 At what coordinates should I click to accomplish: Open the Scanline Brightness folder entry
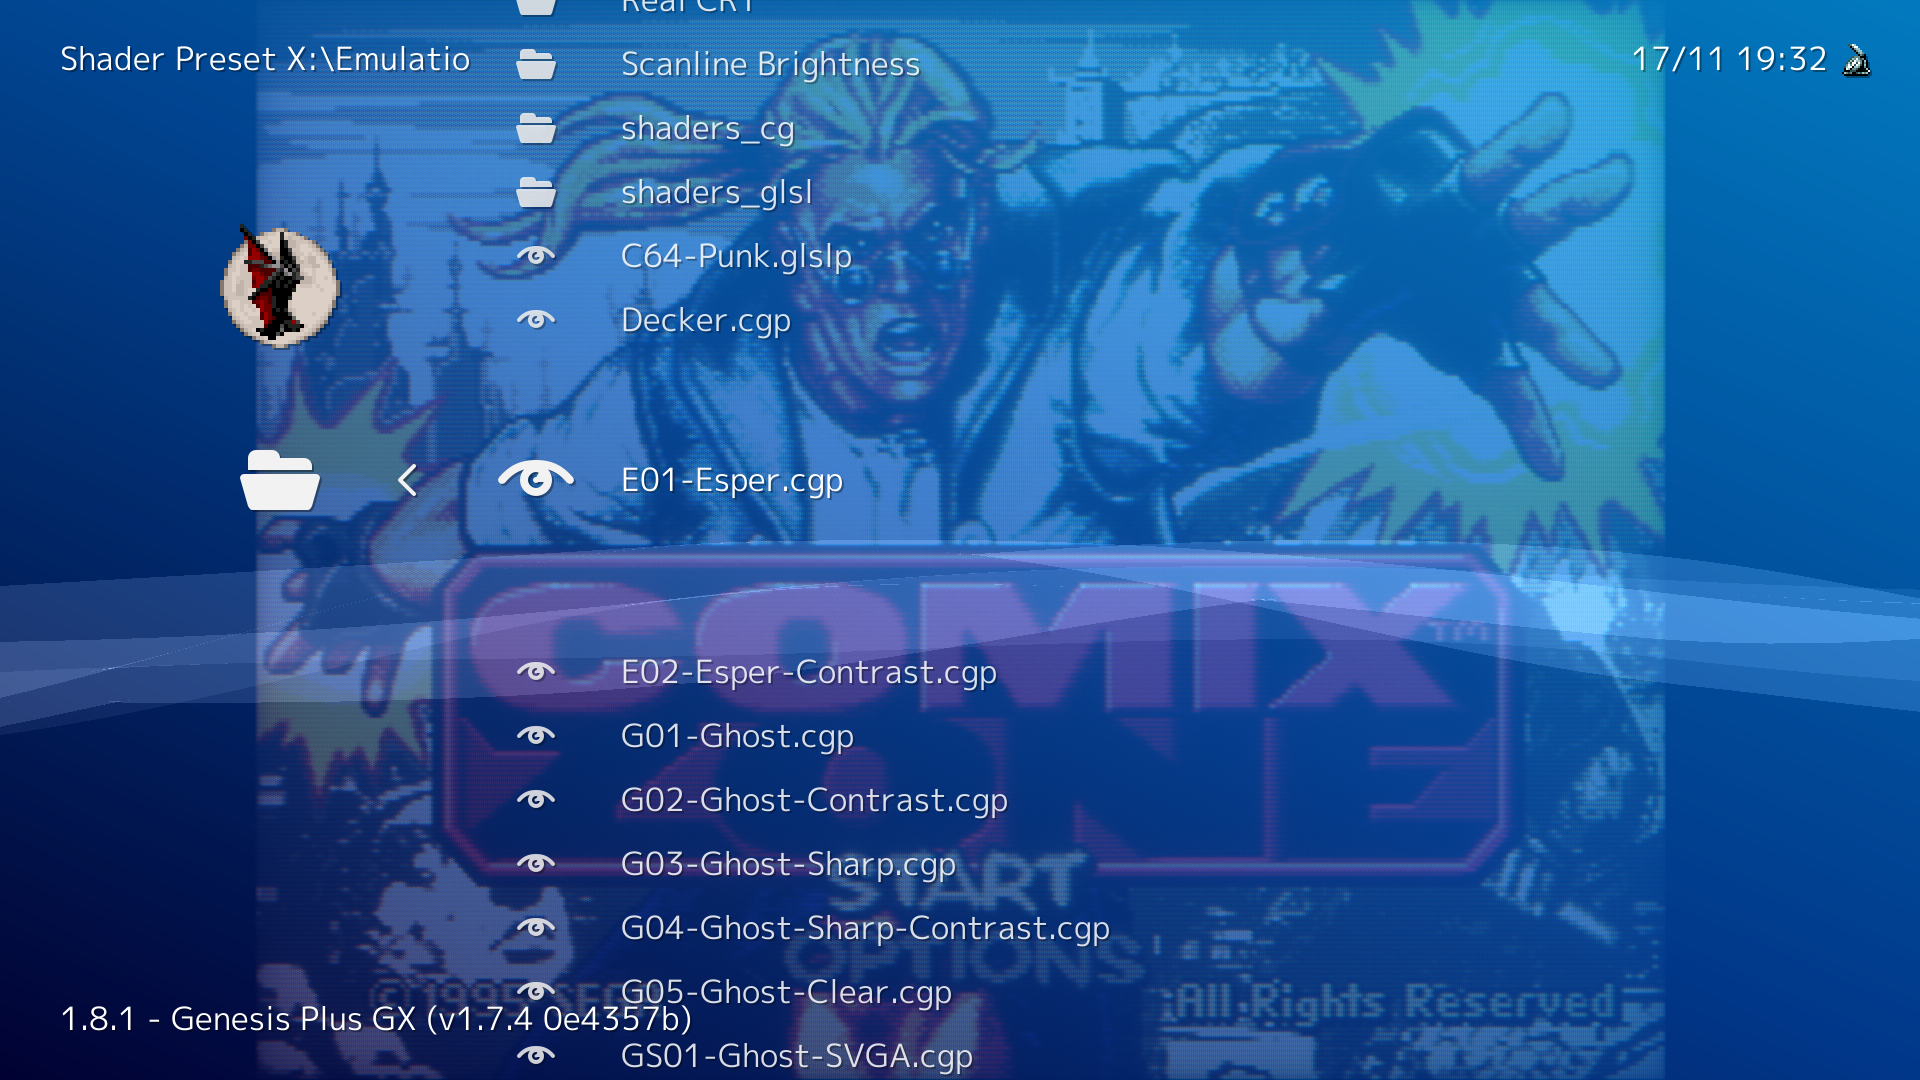(x=770, y=65)
